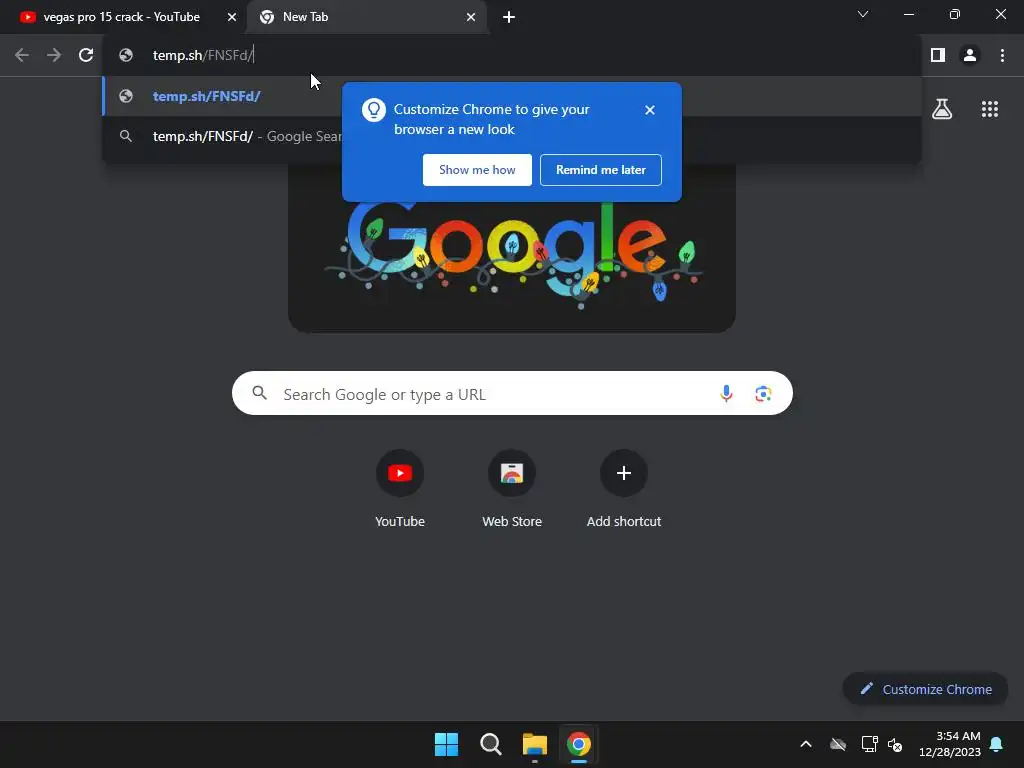Open the Chrome Labs flask icon
Screen dimensions: 1024x768
pos(942,109)
